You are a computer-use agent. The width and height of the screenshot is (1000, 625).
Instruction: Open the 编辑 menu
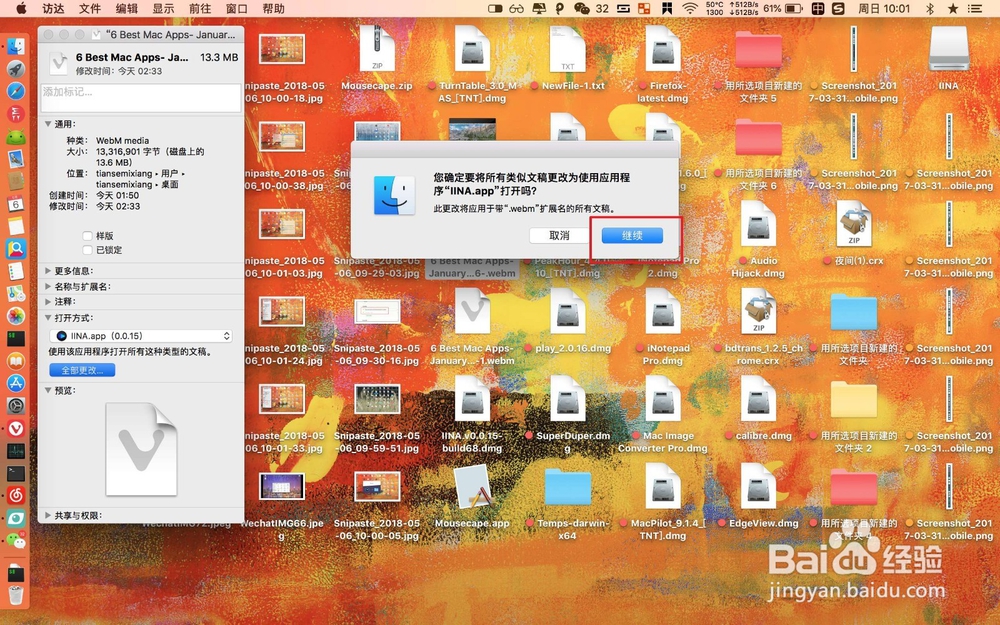click(x=127, y=8)
